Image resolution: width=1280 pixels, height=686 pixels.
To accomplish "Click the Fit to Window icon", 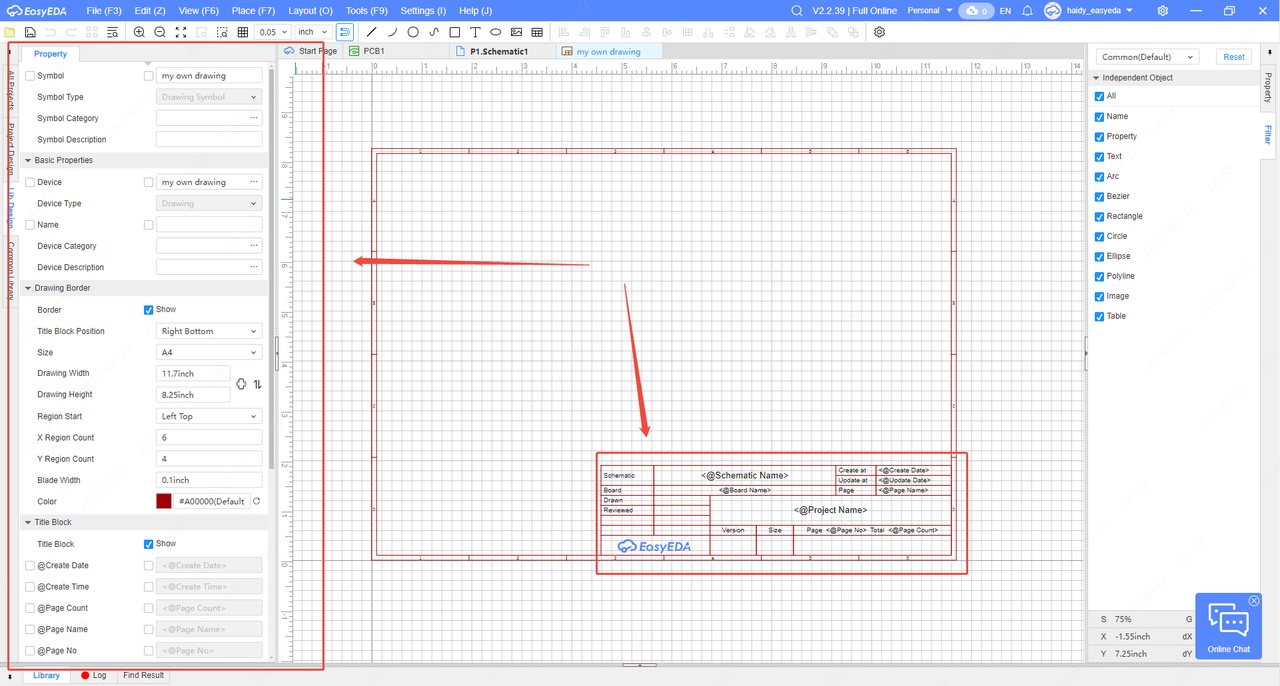I will (x=181, y=32).
